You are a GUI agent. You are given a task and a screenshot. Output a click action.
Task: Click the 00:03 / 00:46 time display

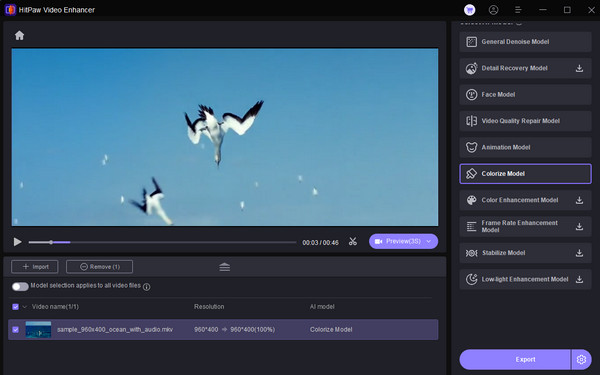point(320,243)
